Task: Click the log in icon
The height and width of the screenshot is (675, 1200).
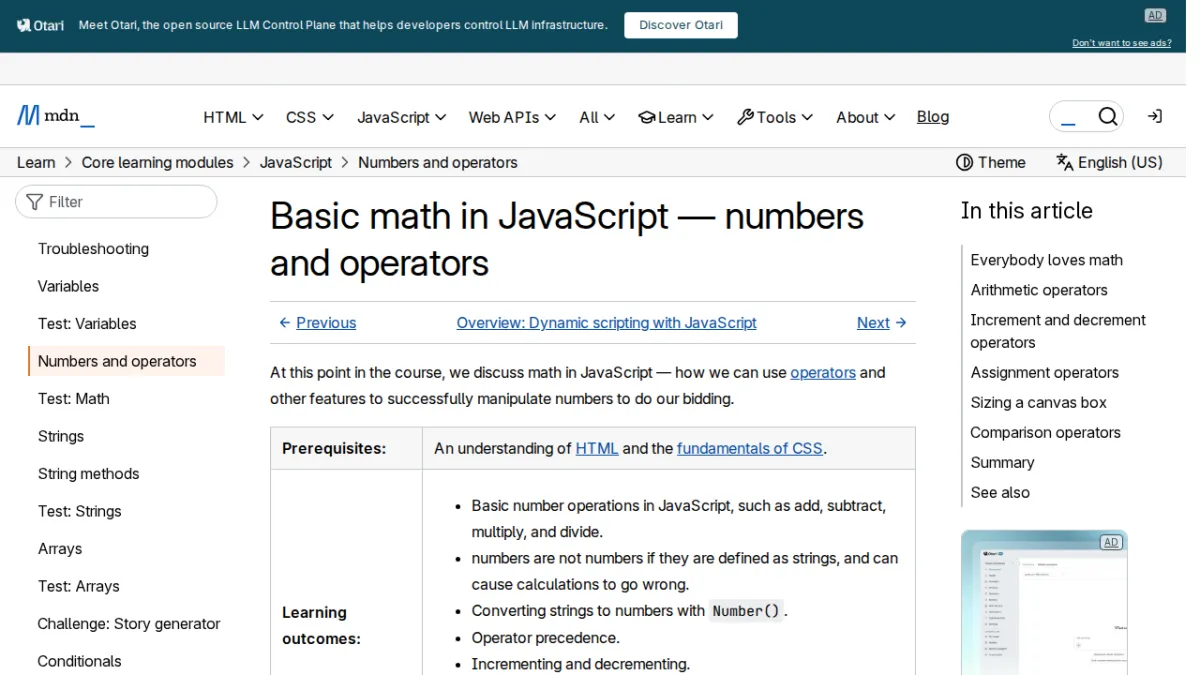Action: [1154, 117]
